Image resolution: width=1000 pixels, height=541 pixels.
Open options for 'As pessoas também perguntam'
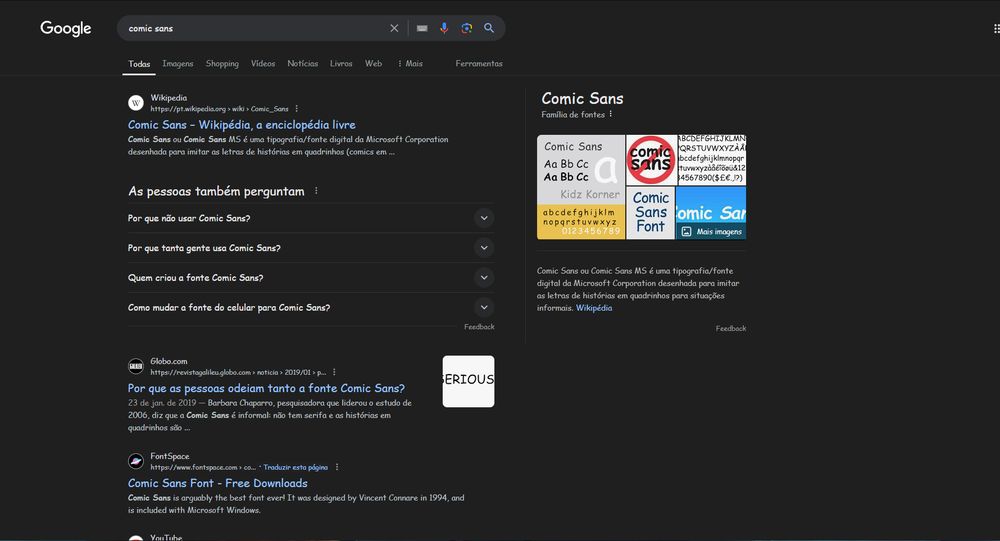(316, 191)
